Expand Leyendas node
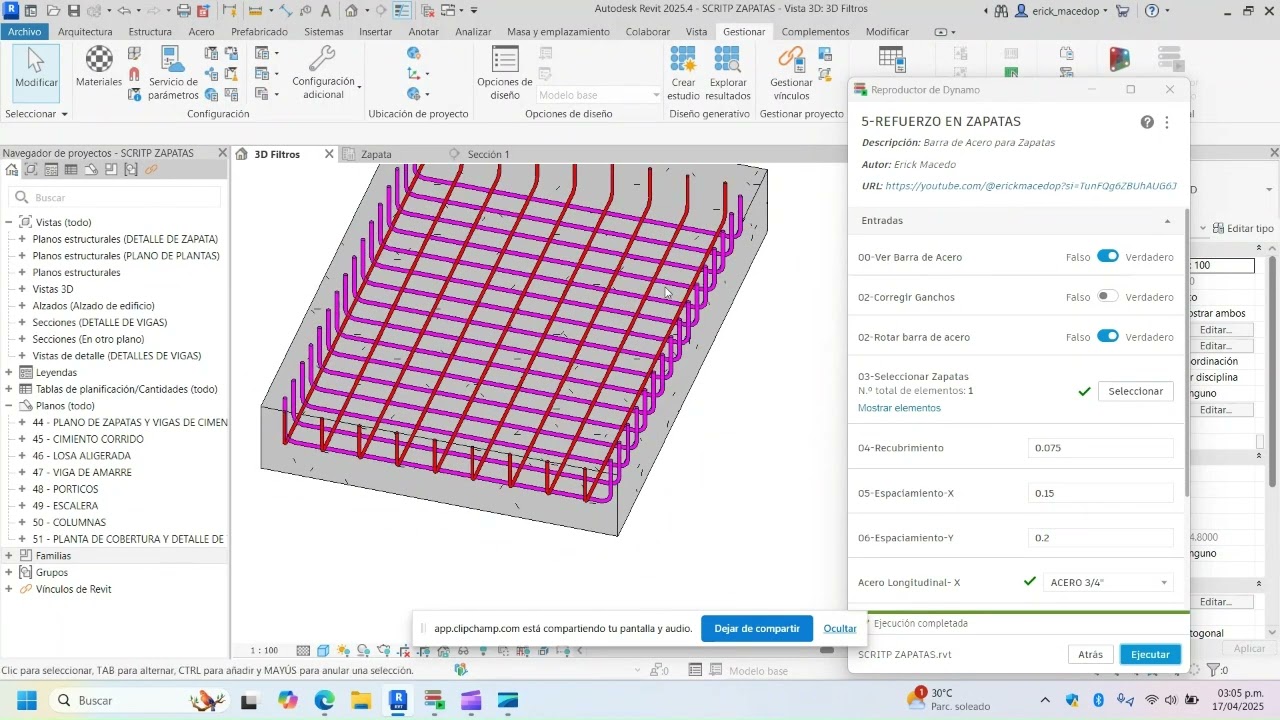This screenshot has width=1280, height=720. click(9, 372)
